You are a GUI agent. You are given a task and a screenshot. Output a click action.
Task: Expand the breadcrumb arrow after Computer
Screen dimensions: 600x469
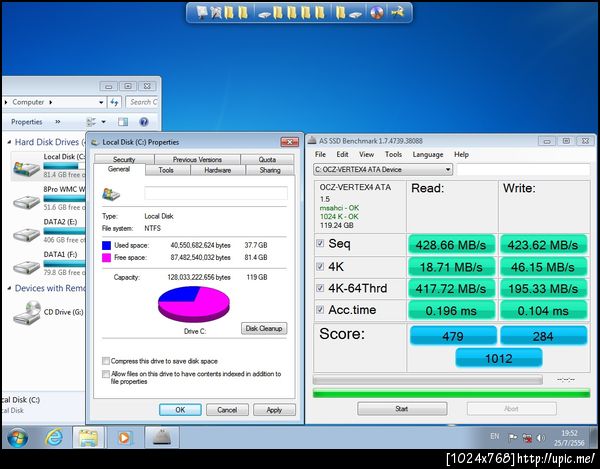click(51, 102)
